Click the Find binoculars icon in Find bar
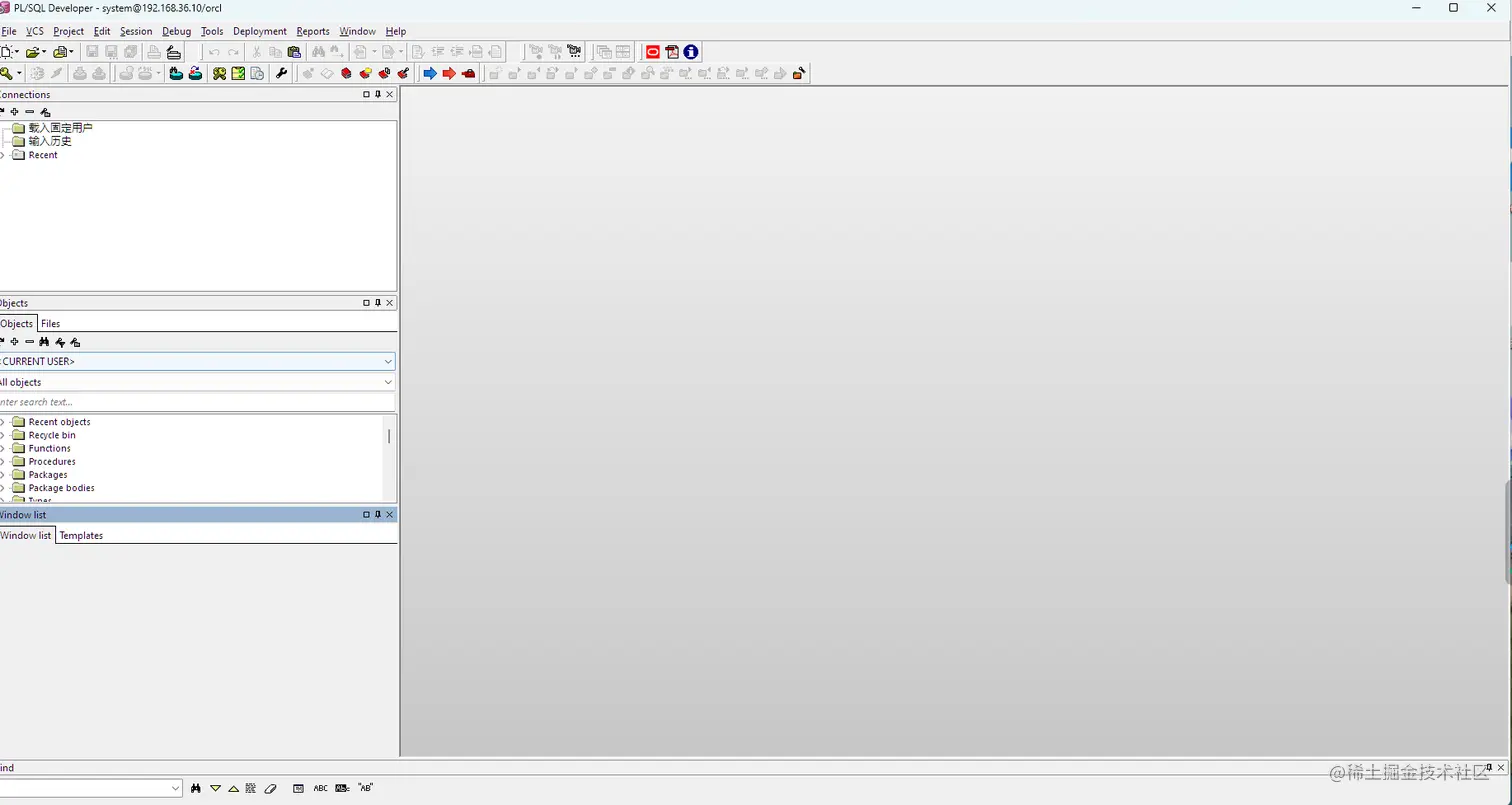1512x805 pixels. pyautogui.click(x=196, y=788)
